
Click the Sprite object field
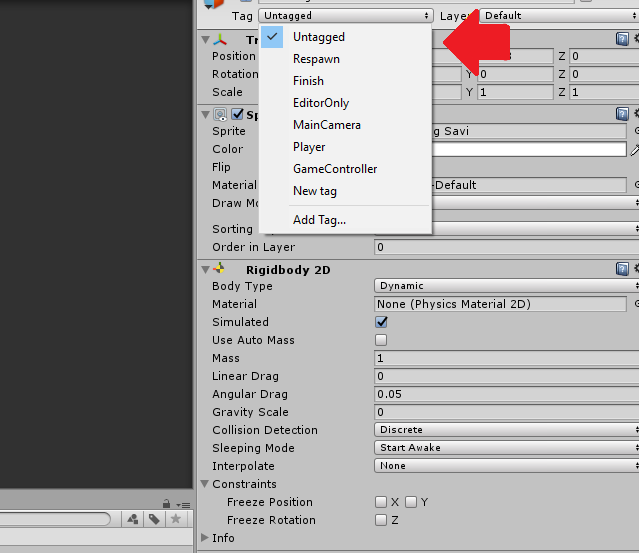tap(529, 131)
